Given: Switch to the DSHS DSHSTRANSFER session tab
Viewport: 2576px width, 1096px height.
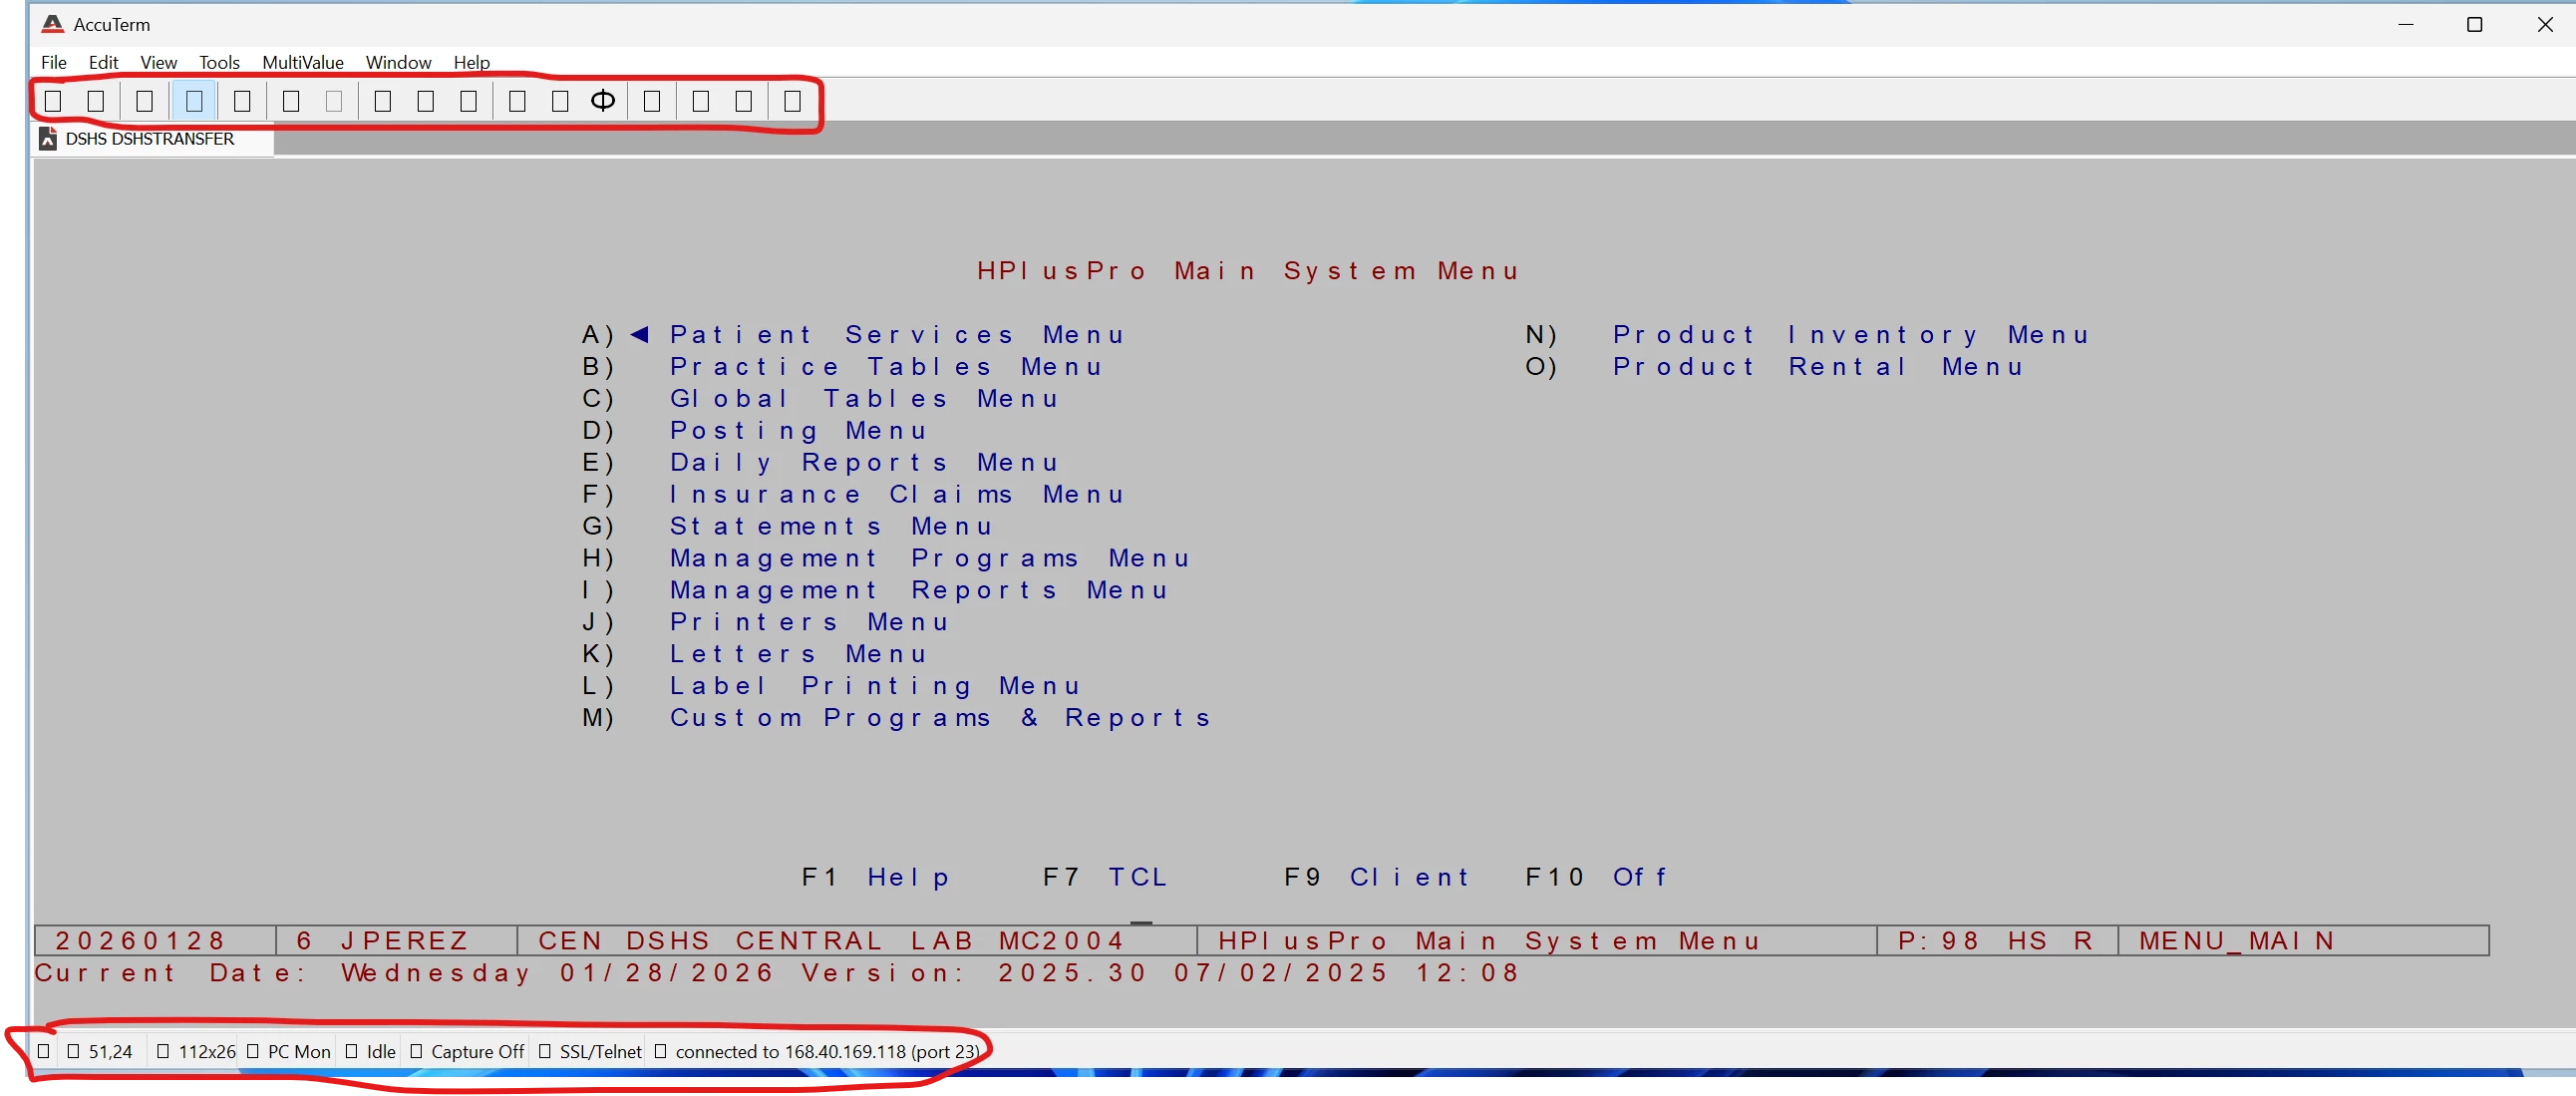Looking at the screenshot, I should tap(149, 139).
